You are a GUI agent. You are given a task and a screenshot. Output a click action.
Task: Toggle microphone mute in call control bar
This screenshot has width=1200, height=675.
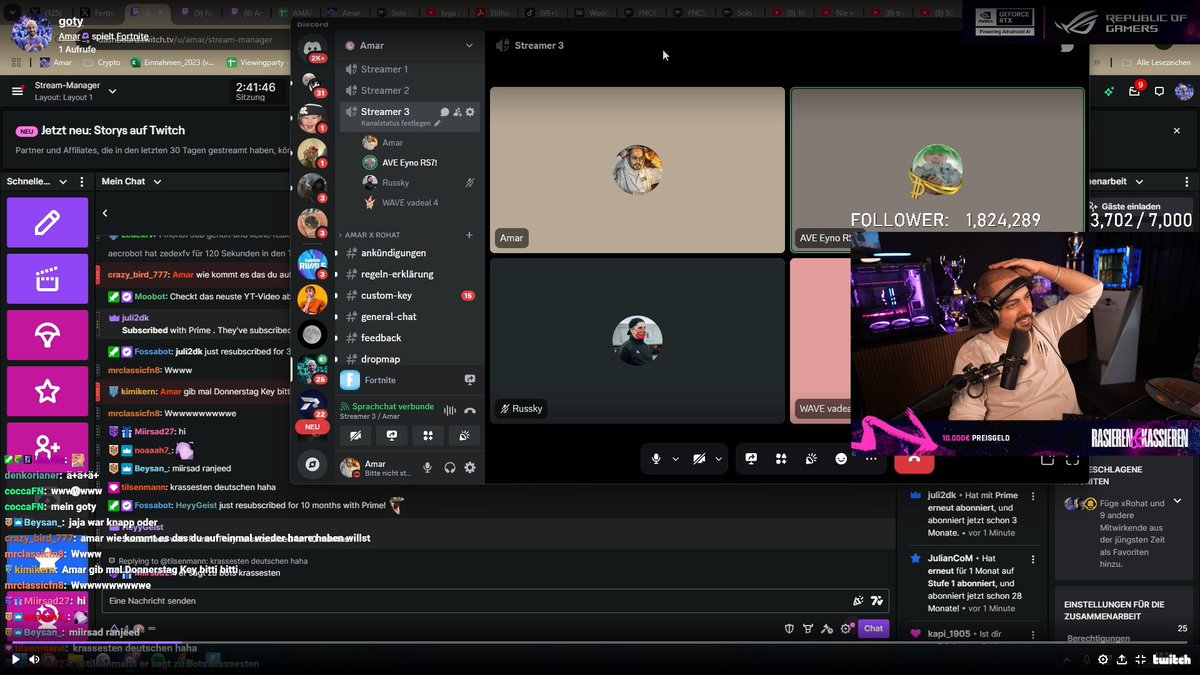point(656,459)
